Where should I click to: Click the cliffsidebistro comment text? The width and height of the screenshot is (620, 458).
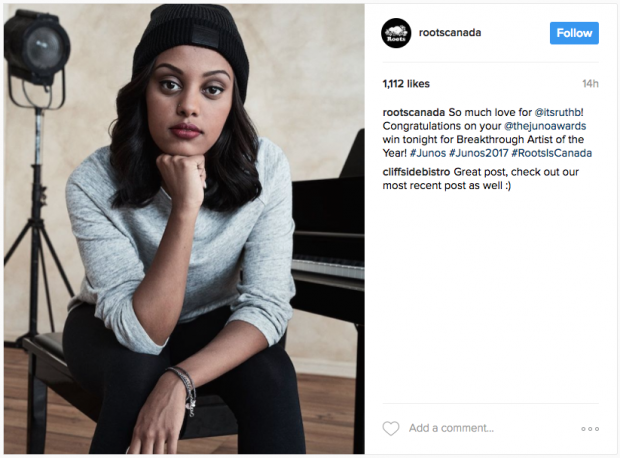481,179
